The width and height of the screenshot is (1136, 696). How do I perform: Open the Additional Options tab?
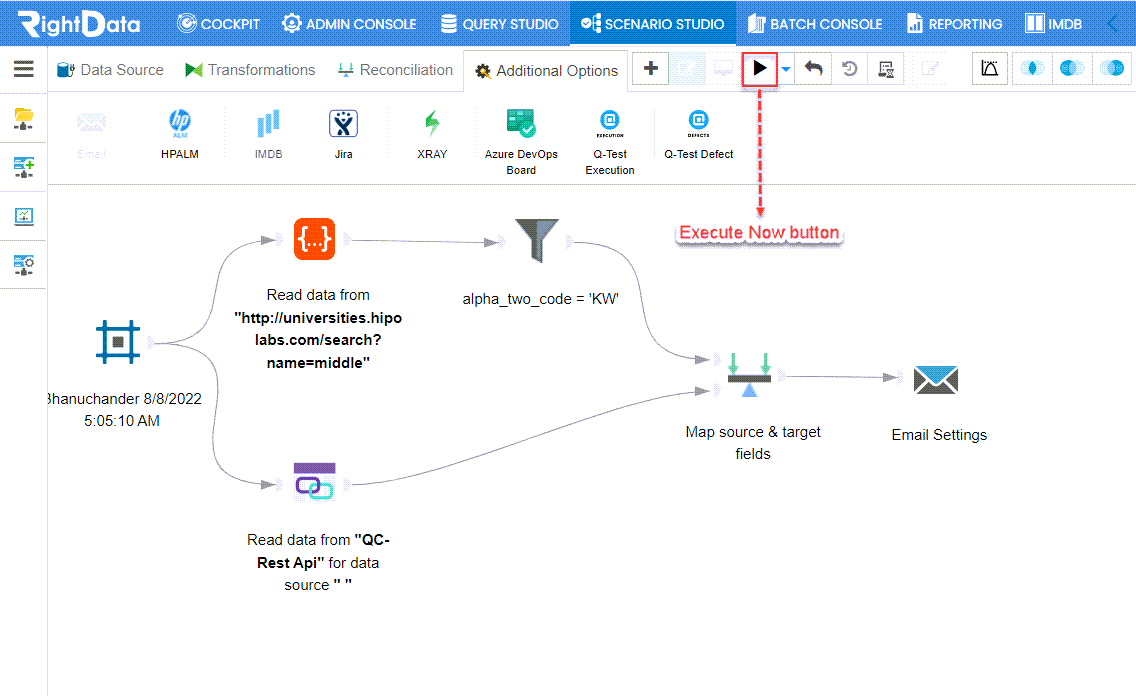click(546, 71)
